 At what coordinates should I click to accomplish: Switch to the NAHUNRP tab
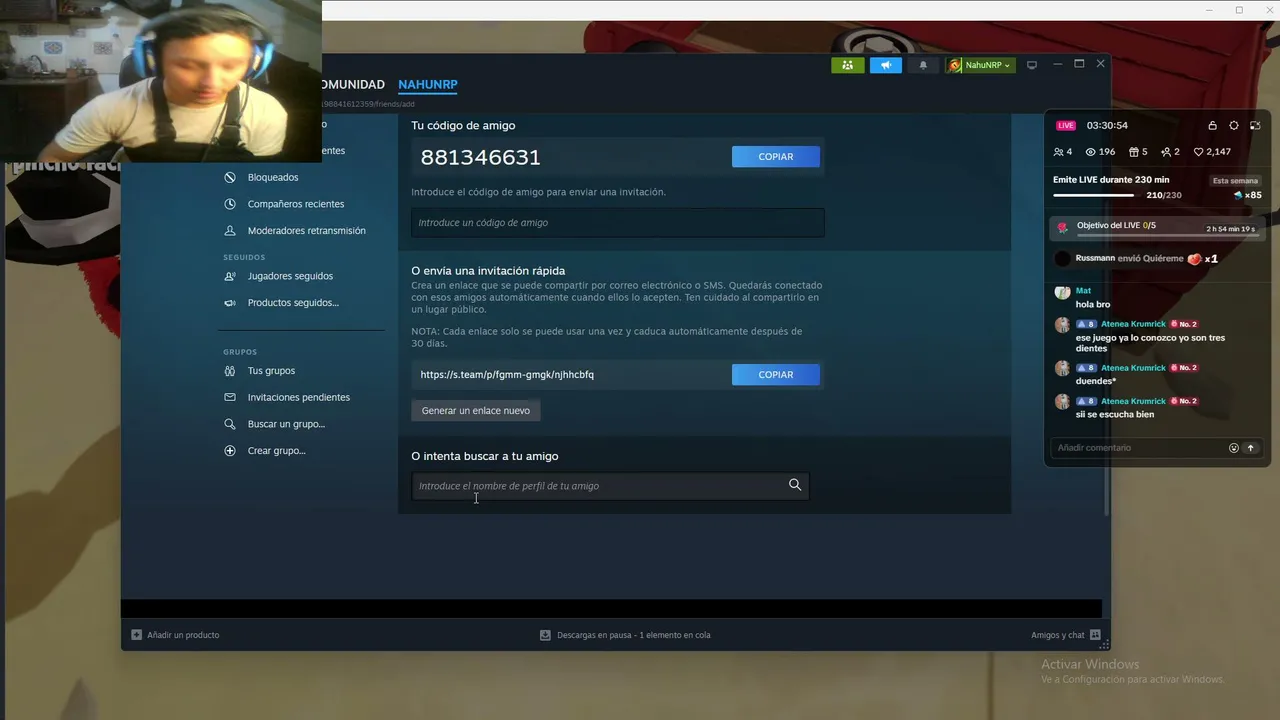coord(428,85)
